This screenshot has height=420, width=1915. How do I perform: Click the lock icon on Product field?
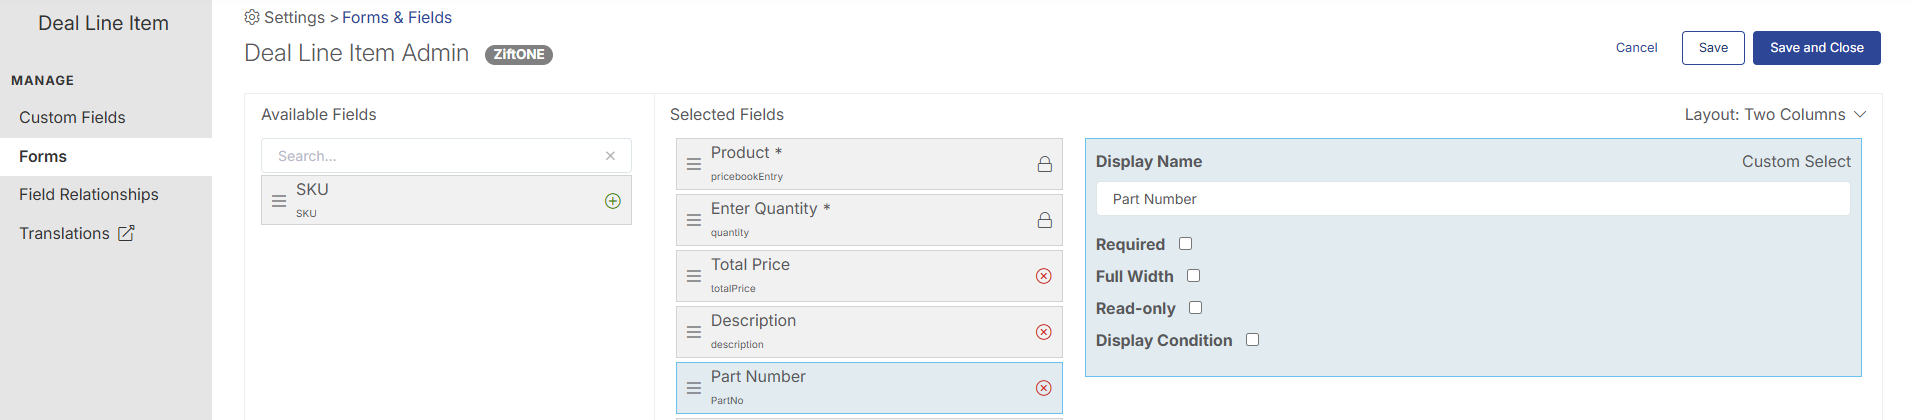(1044, 164)
